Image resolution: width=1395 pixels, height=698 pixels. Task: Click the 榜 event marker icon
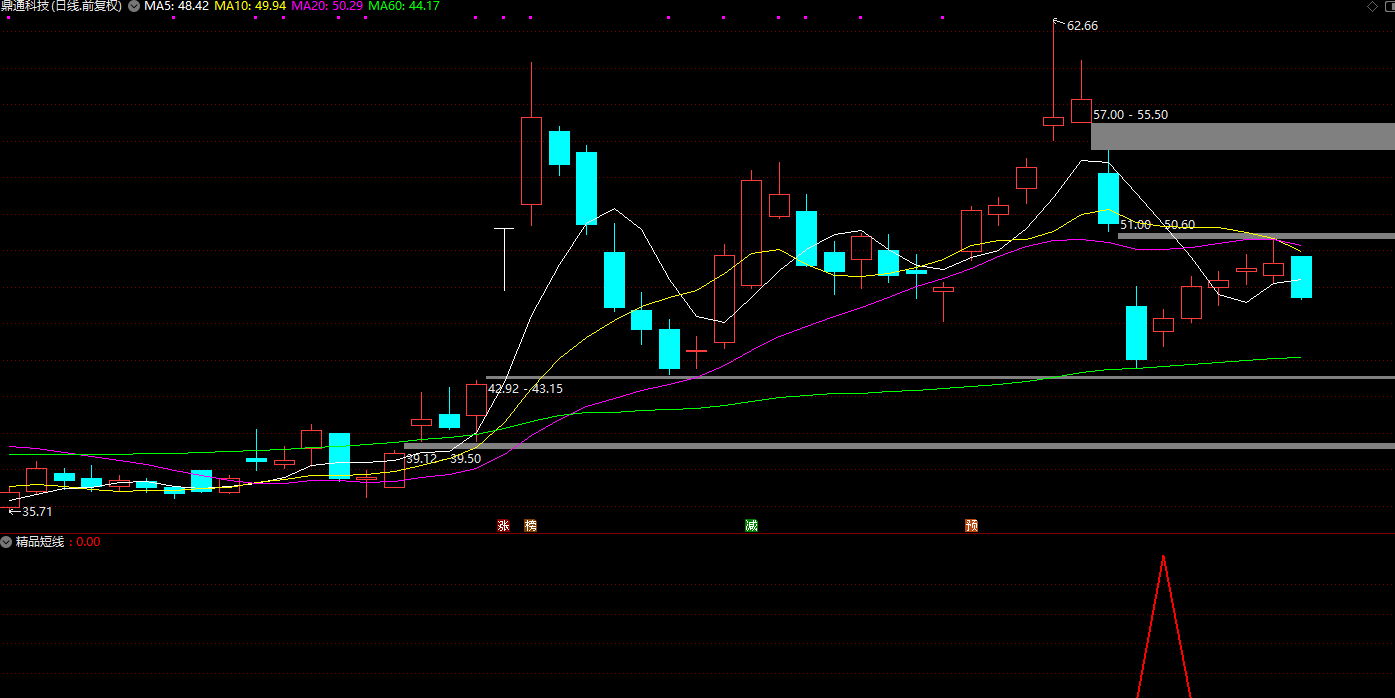tap(530, 525)
